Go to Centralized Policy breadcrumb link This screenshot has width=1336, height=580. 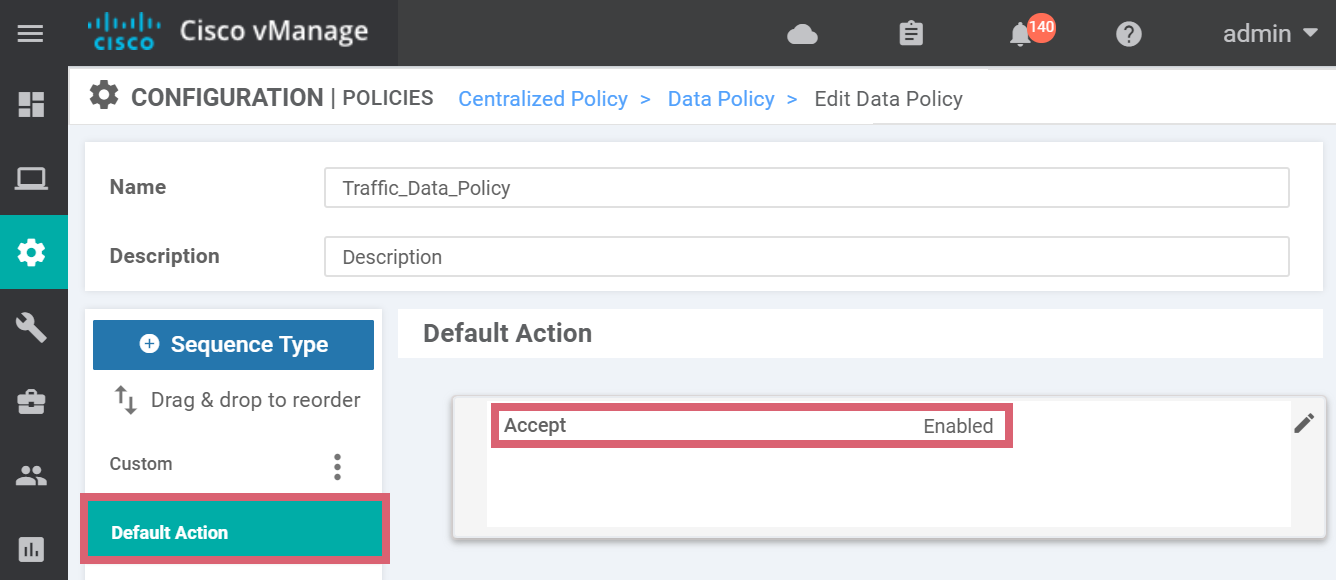click(x=543, y=99)
